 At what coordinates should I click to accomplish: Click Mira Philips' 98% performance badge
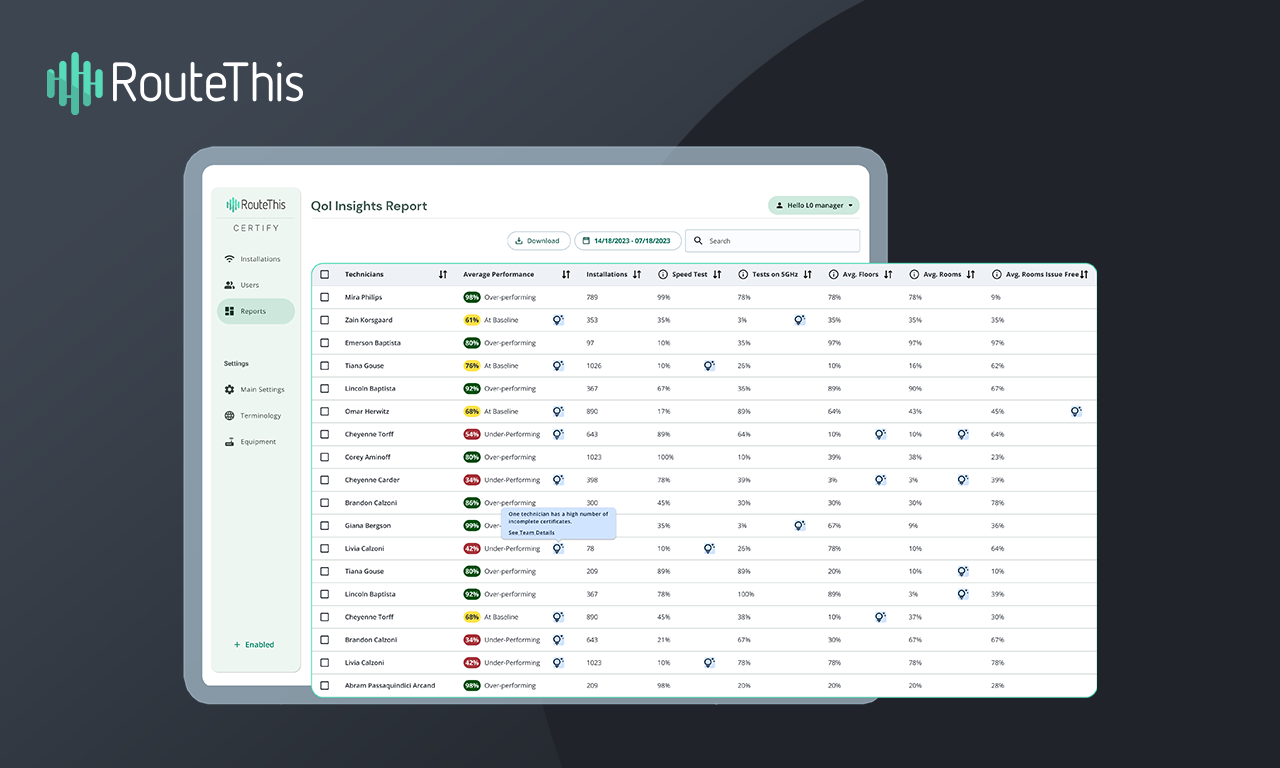472,297
